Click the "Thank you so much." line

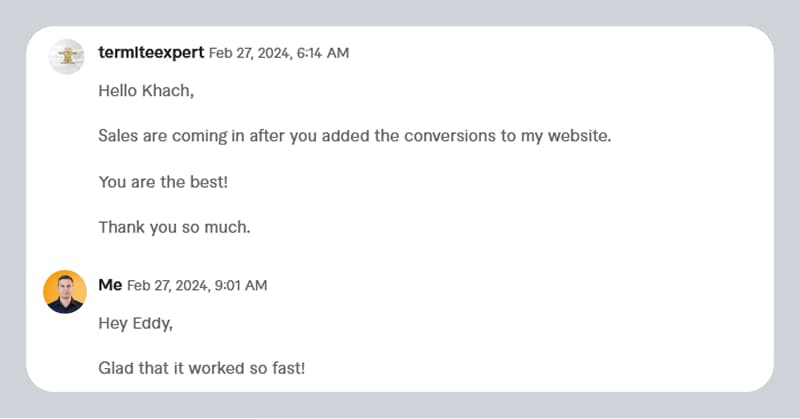coord(174,227)
